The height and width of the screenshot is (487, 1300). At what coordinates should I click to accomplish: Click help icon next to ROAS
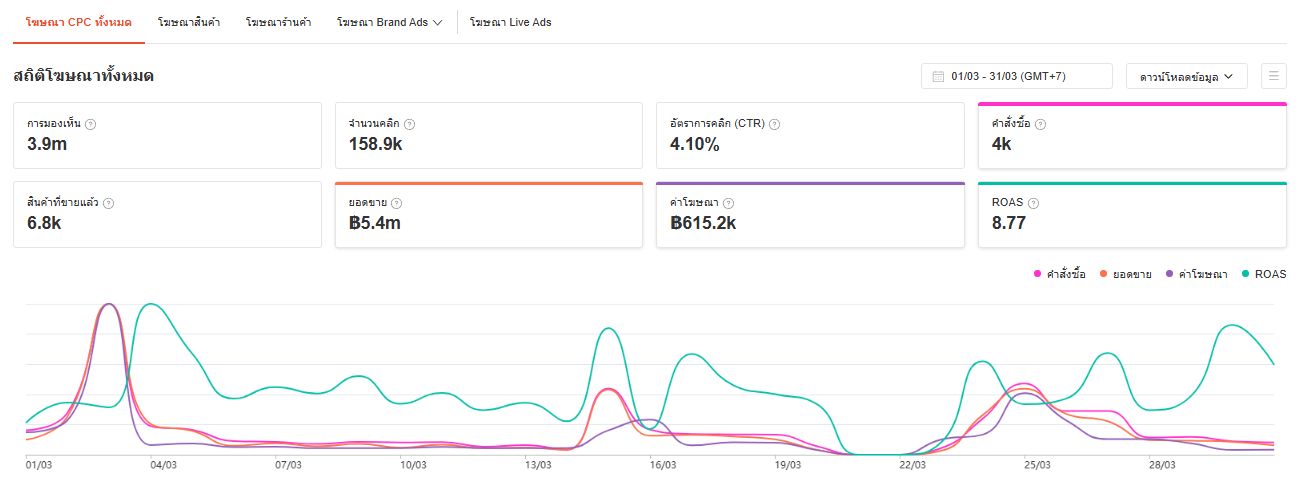point(1033,203)
